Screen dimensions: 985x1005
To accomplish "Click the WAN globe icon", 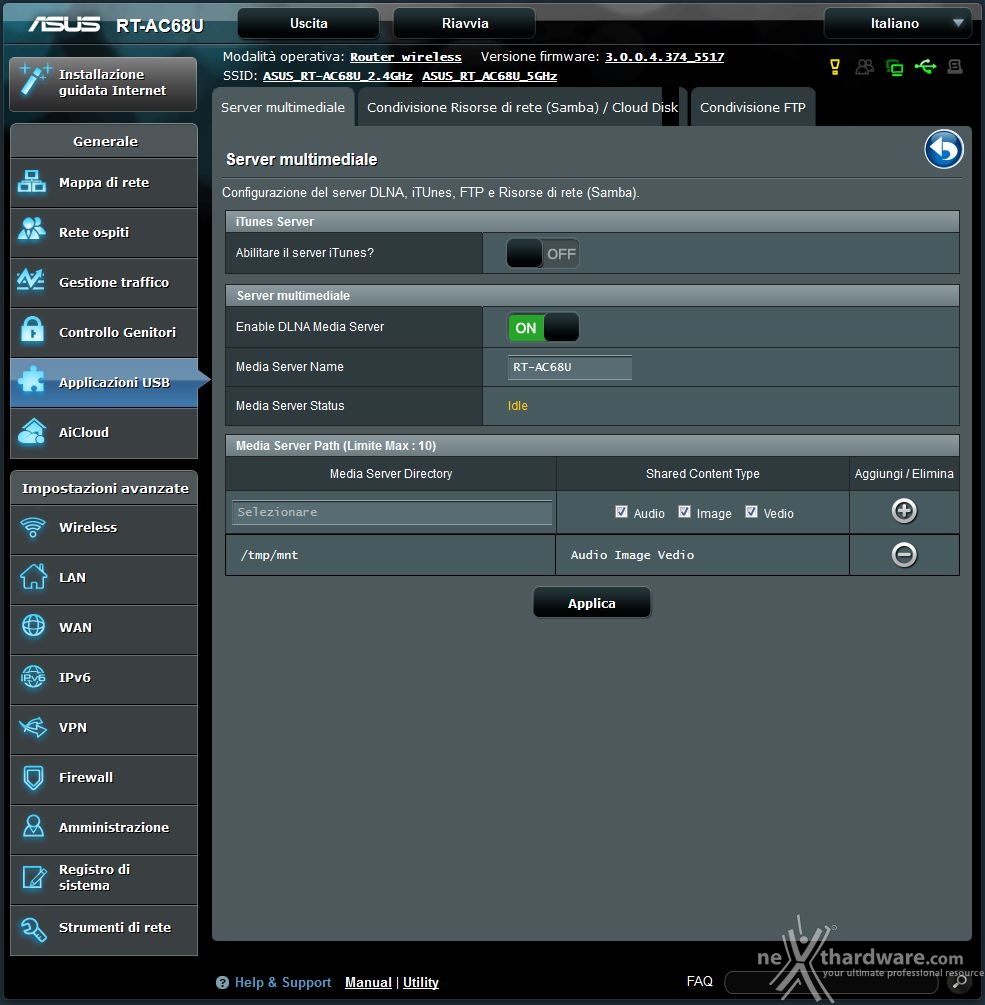I will [33, 626].
